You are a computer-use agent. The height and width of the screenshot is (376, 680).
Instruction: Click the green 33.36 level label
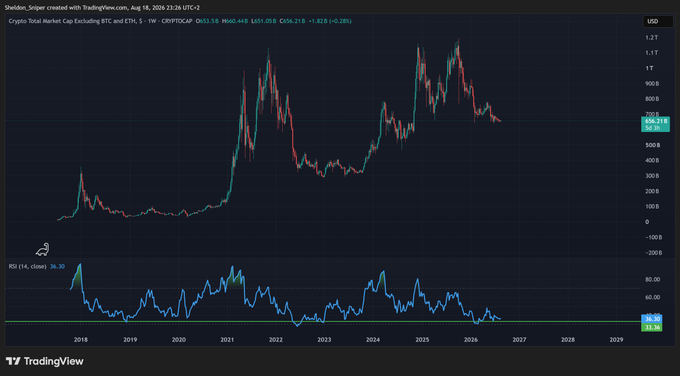tap(652, 327)
